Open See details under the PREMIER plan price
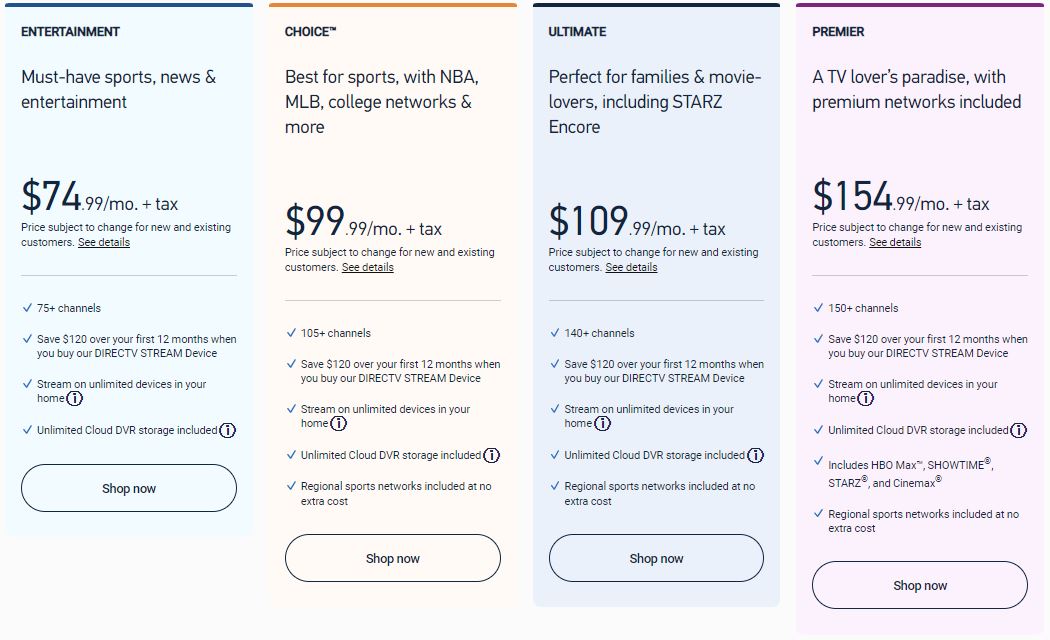The image size is (1050, 640). [x=894, y=242]
